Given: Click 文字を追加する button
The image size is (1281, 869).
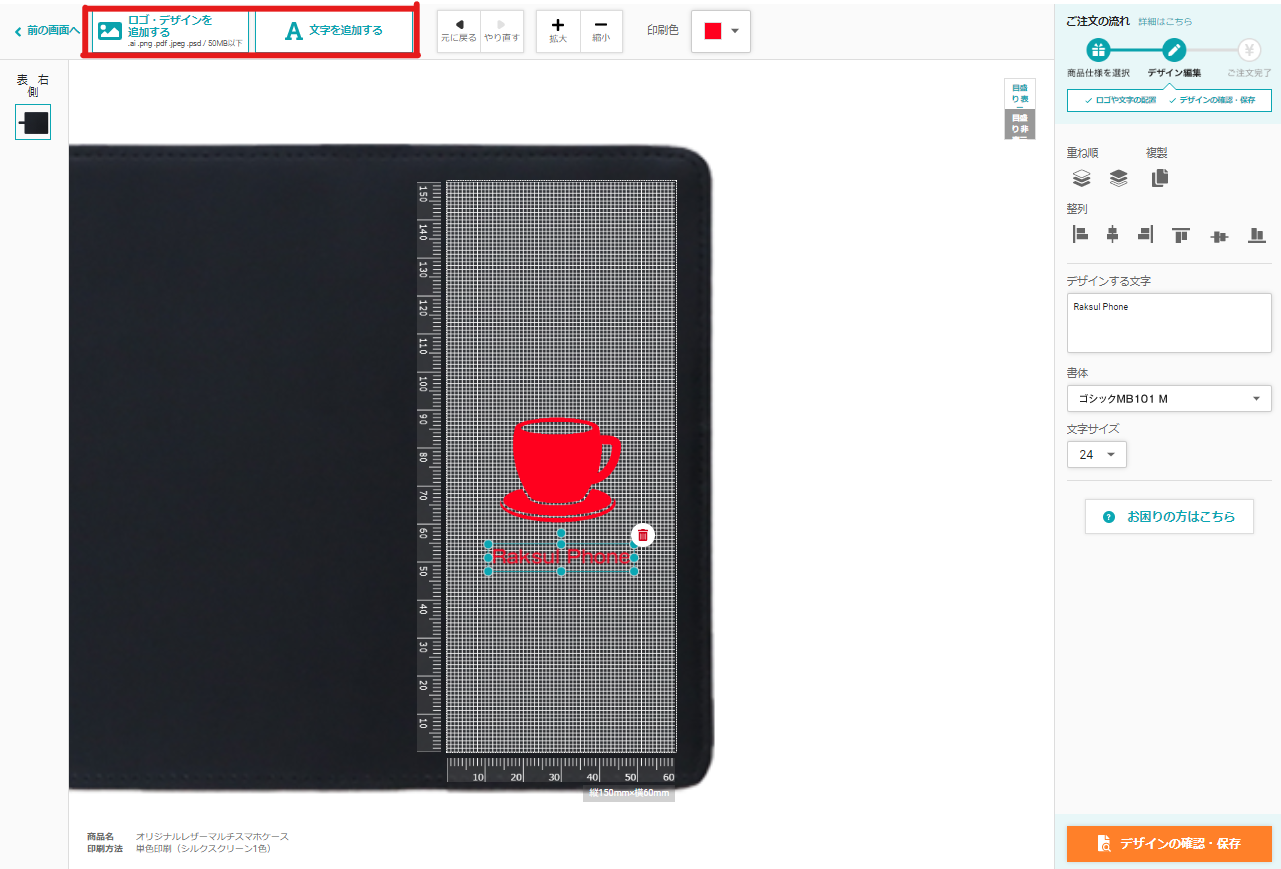Looking at the screenshot, I should click(x=334, y=31).
